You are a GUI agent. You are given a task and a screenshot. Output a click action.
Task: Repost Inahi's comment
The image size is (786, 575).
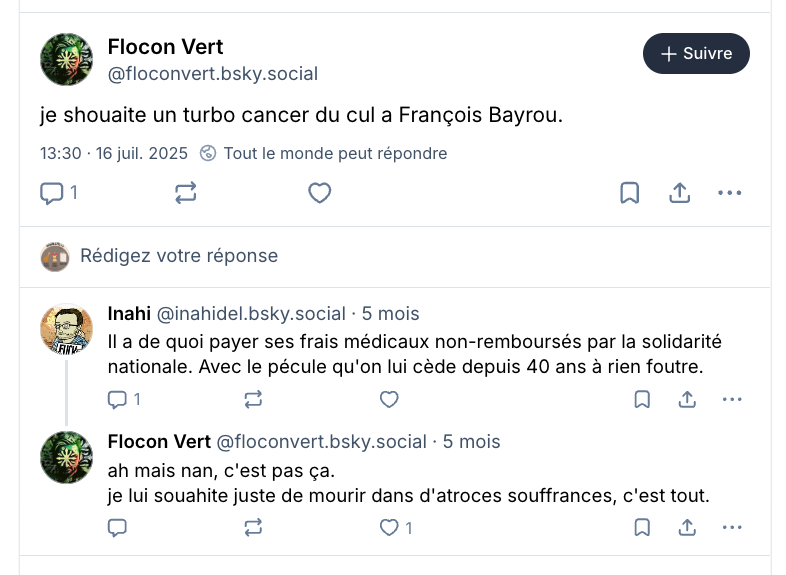click(253, 400)
